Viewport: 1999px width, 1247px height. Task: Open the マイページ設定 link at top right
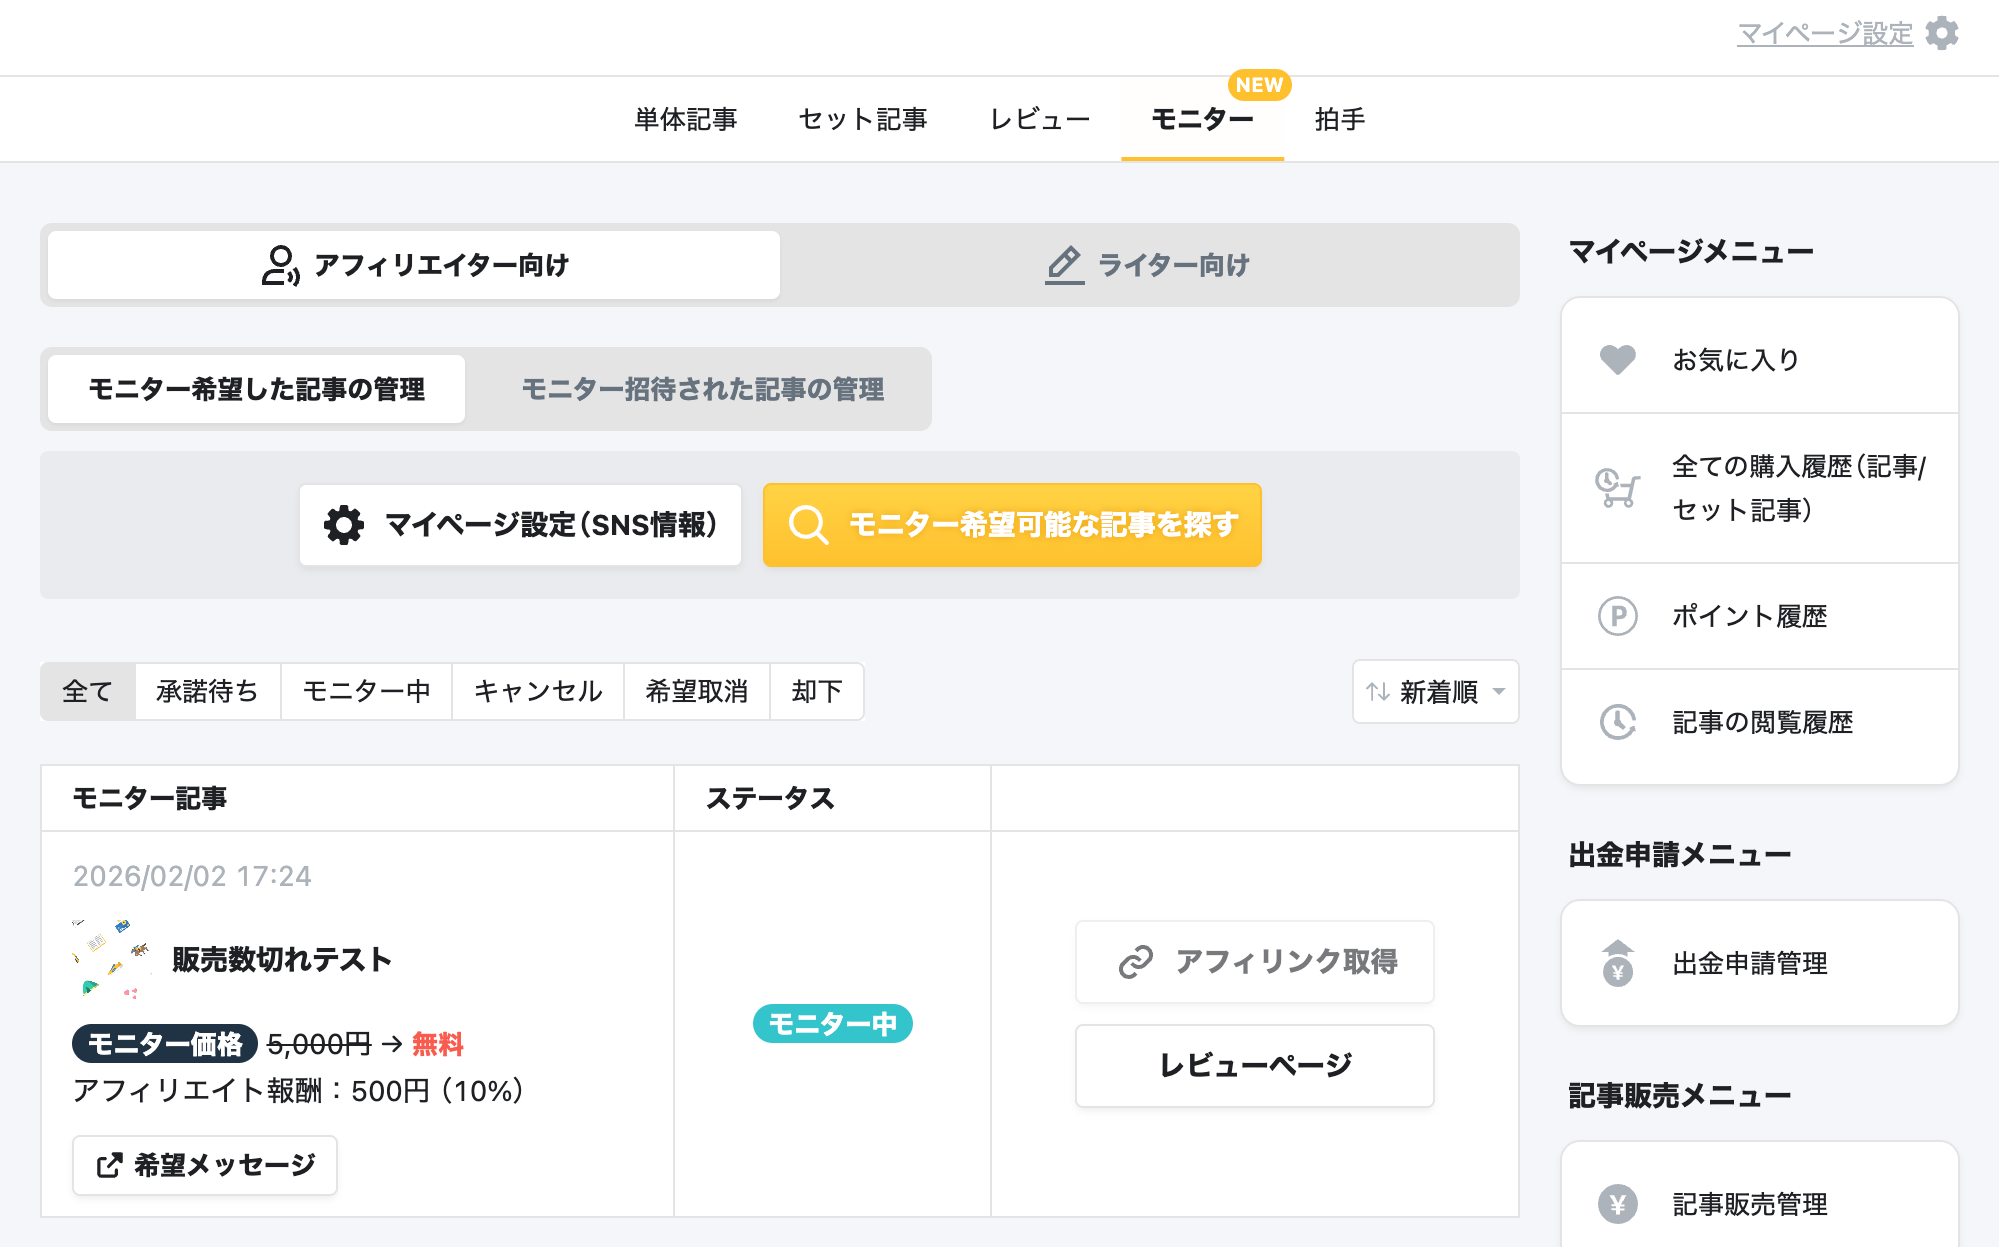click(1824, 34)
